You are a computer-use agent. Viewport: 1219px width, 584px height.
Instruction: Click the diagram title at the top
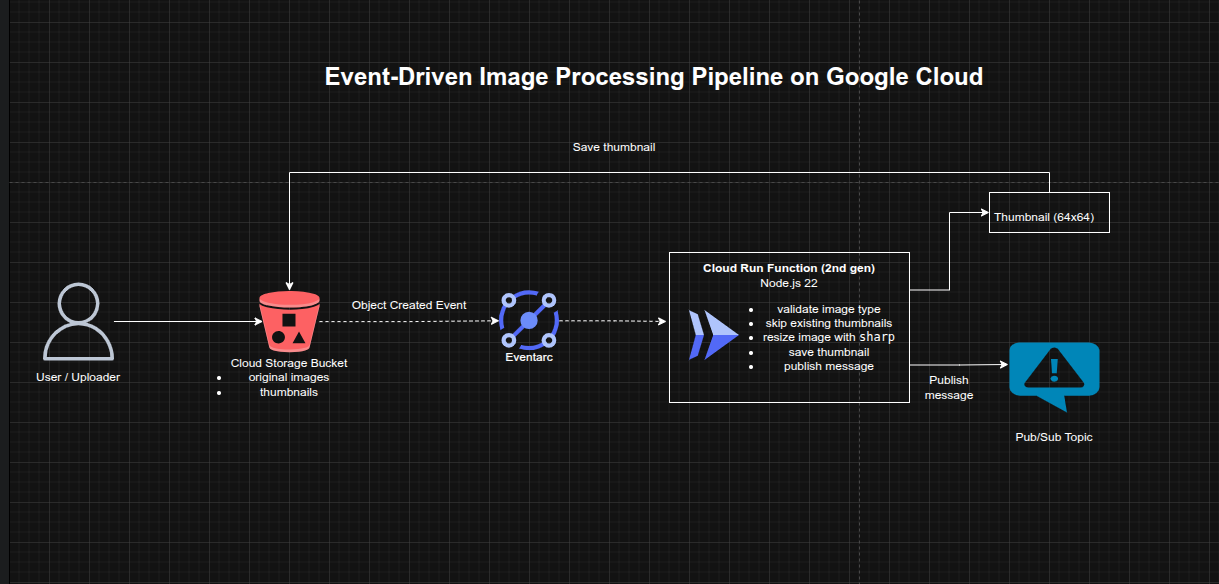pos(653,76)
